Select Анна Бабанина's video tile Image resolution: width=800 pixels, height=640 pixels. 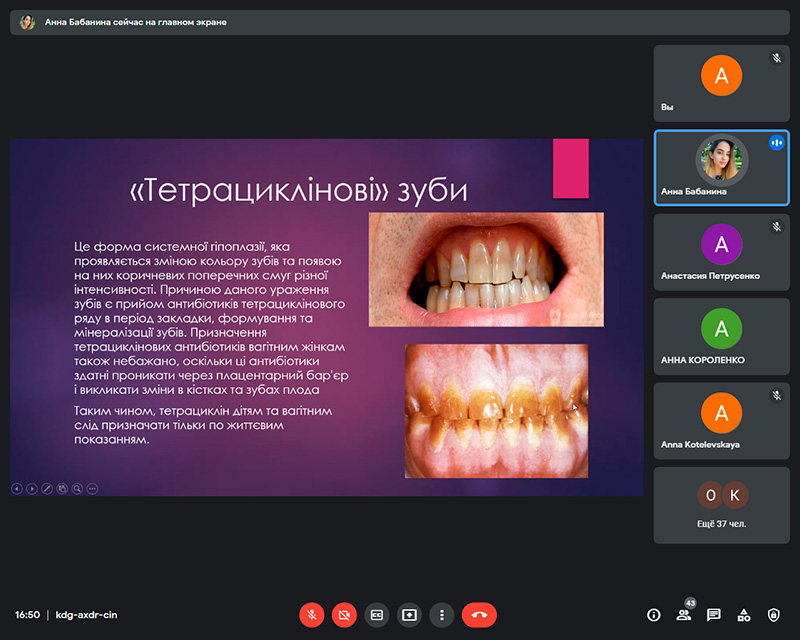coord(721,167)
